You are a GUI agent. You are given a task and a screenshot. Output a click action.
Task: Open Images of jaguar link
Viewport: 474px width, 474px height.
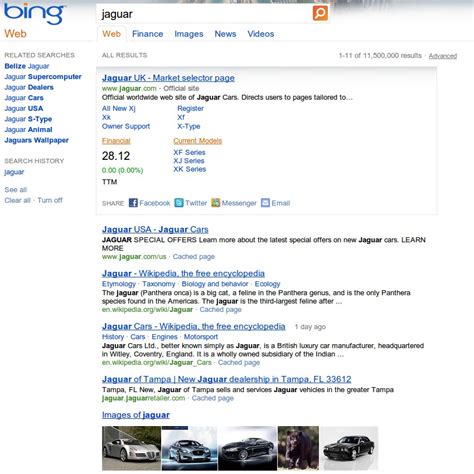[x=136, y=415]
